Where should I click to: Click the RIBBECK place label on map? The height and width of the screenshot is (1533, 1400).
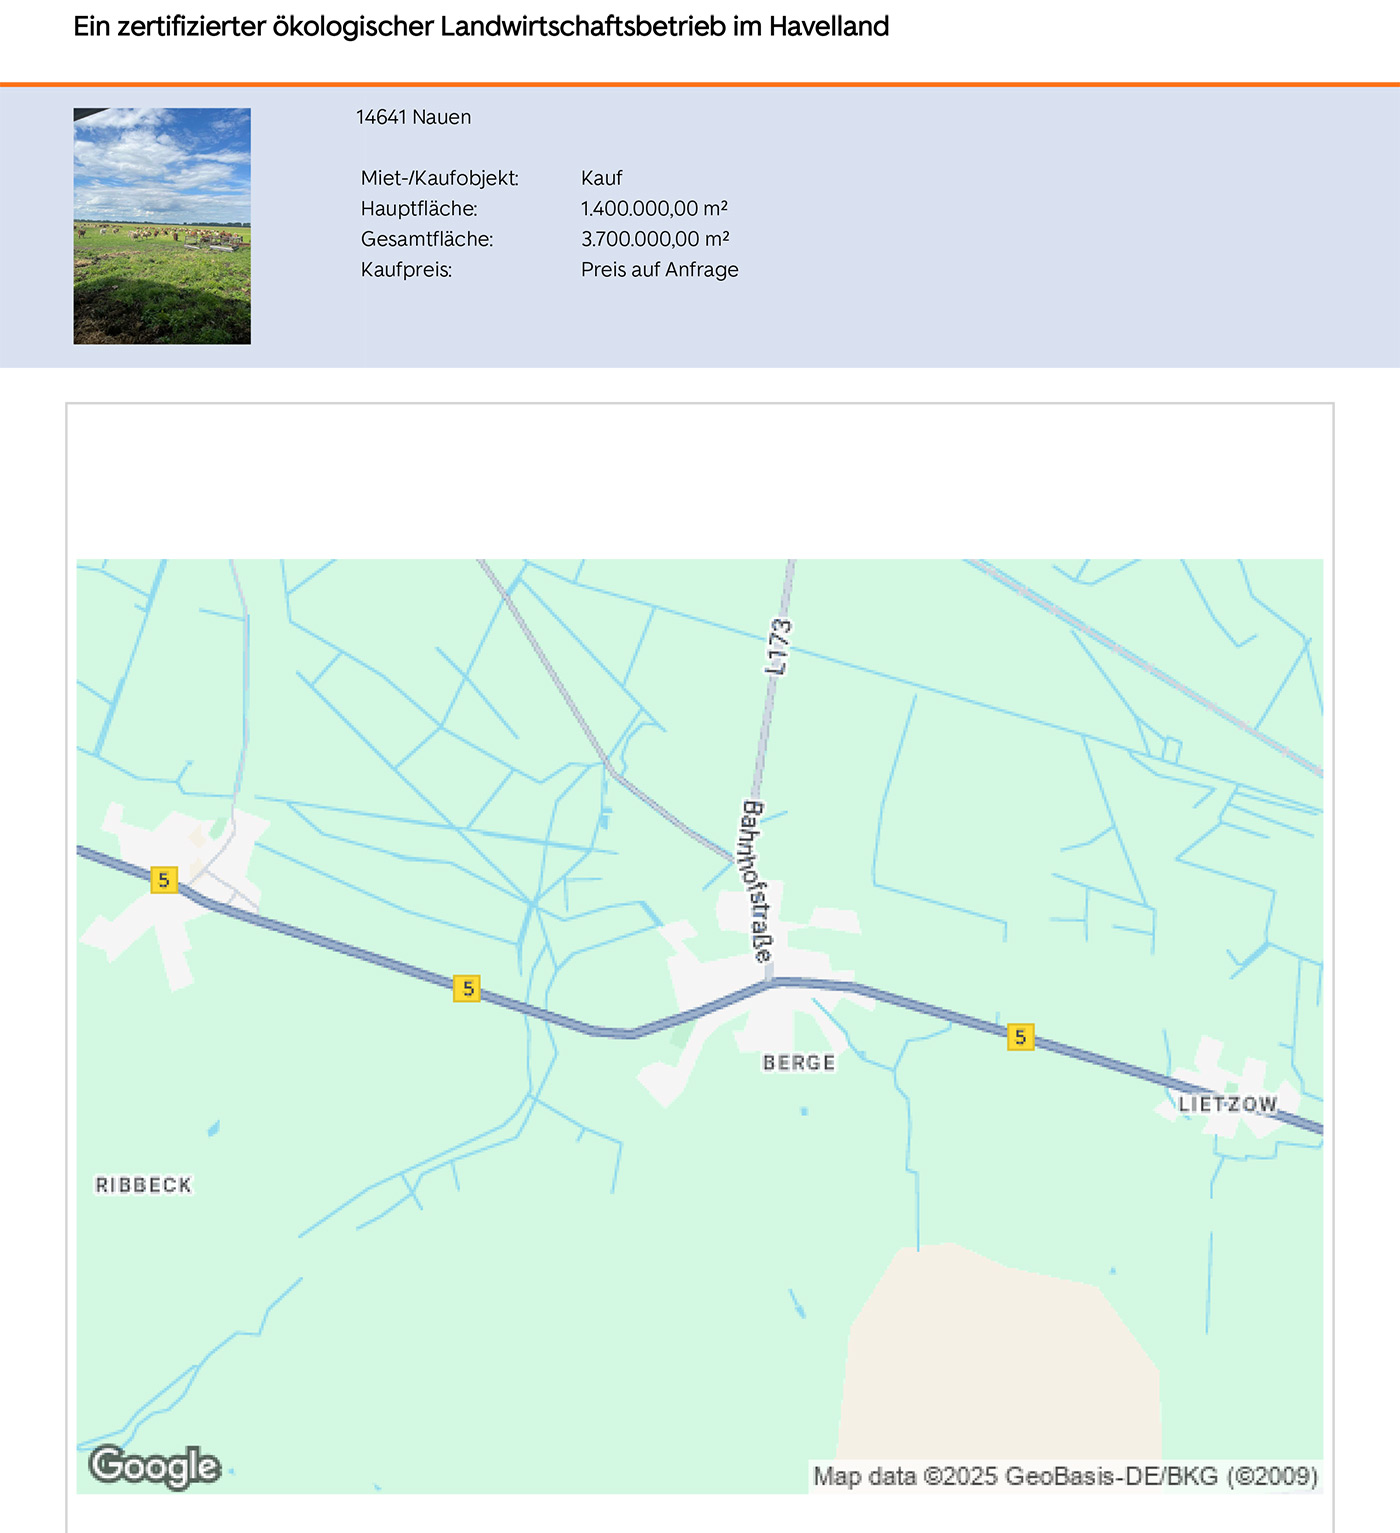coord(144,1185)
